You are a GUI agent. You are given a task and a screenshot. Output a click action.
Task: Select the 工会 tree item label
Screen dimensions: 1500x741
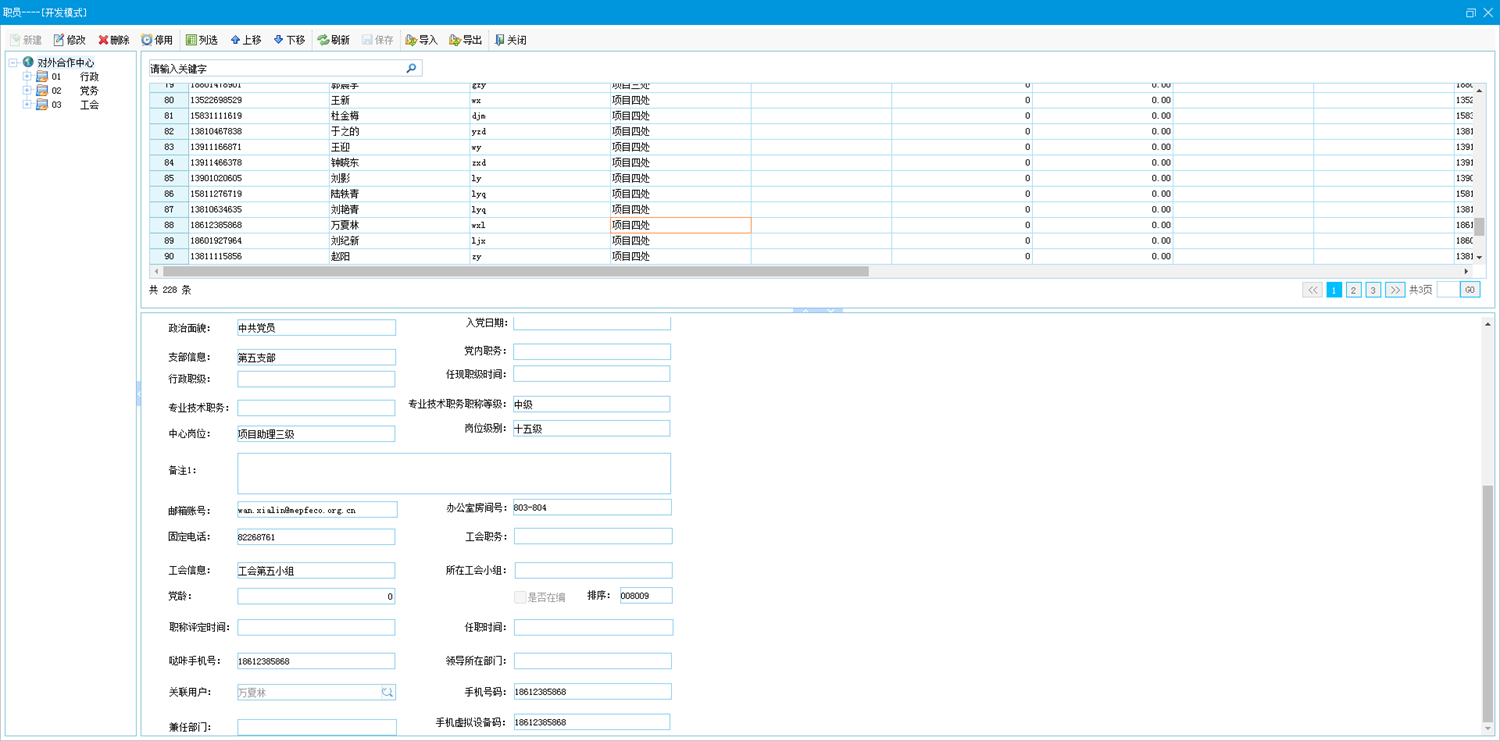[x=89, y=104]
